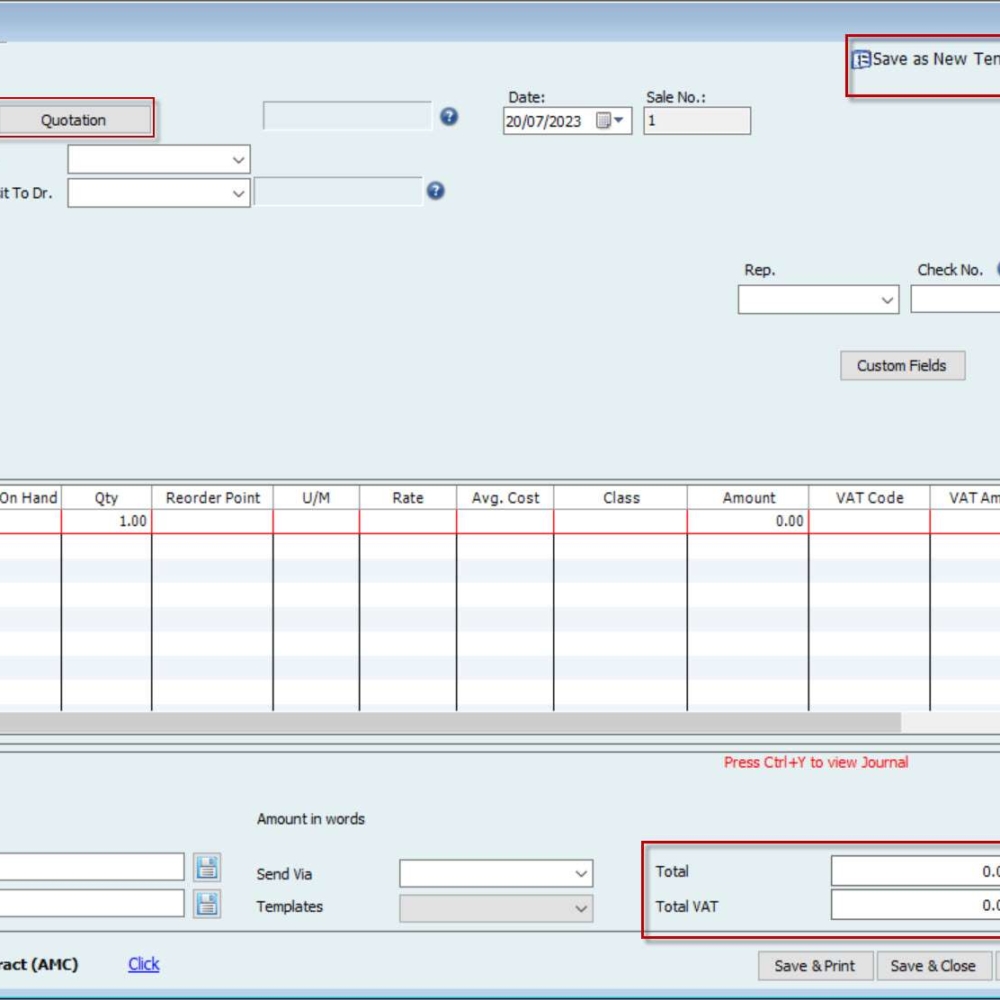1000x1000 pixels.
Task: Click the Qty column header
Action: [x=107, y=498]
